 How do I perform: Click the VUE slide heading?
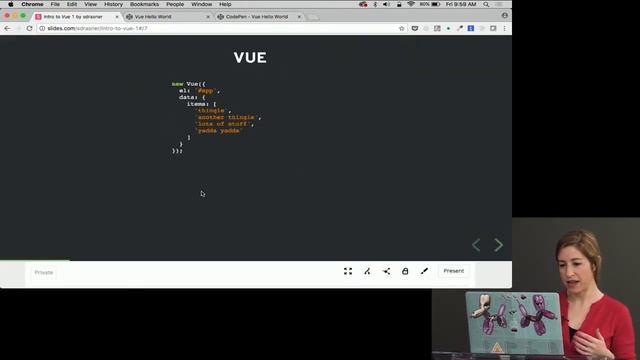[x=250, y=58]
